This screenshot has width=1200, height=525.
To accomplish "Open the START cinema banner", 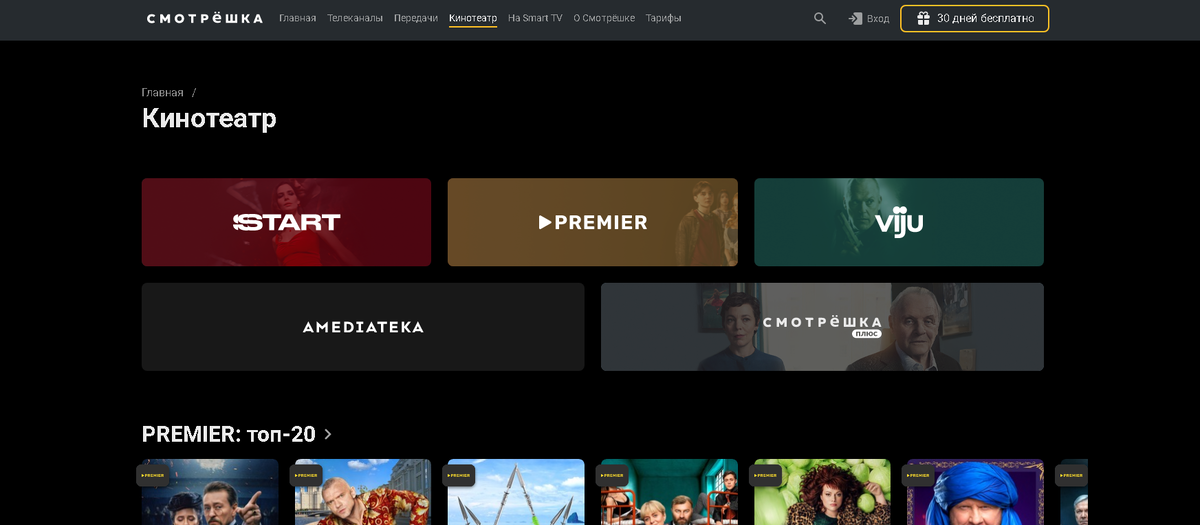I will point(286,222).
